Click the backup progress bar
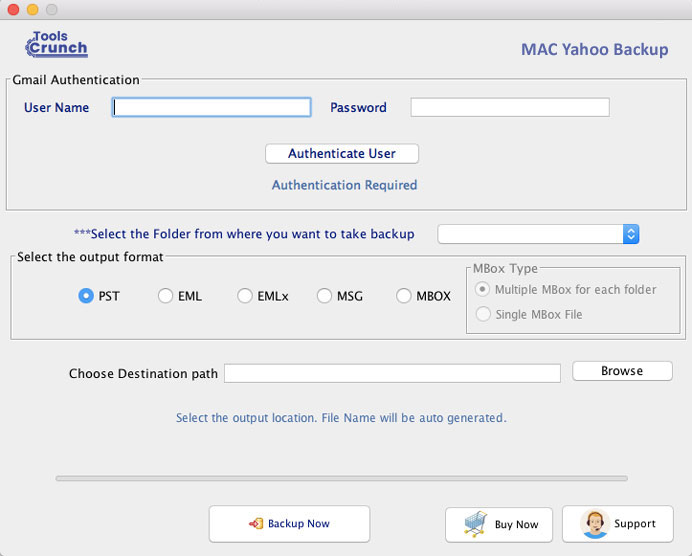The image size is (692, 556). (x=342, y=478)
